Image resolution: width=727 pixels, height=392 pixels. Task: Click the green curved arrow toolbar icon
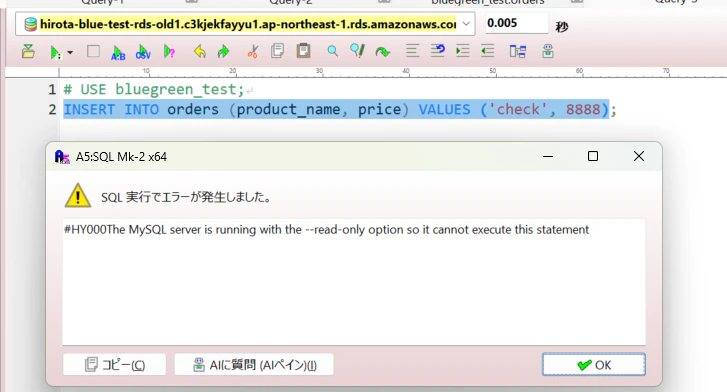click(x=383, y=51)
